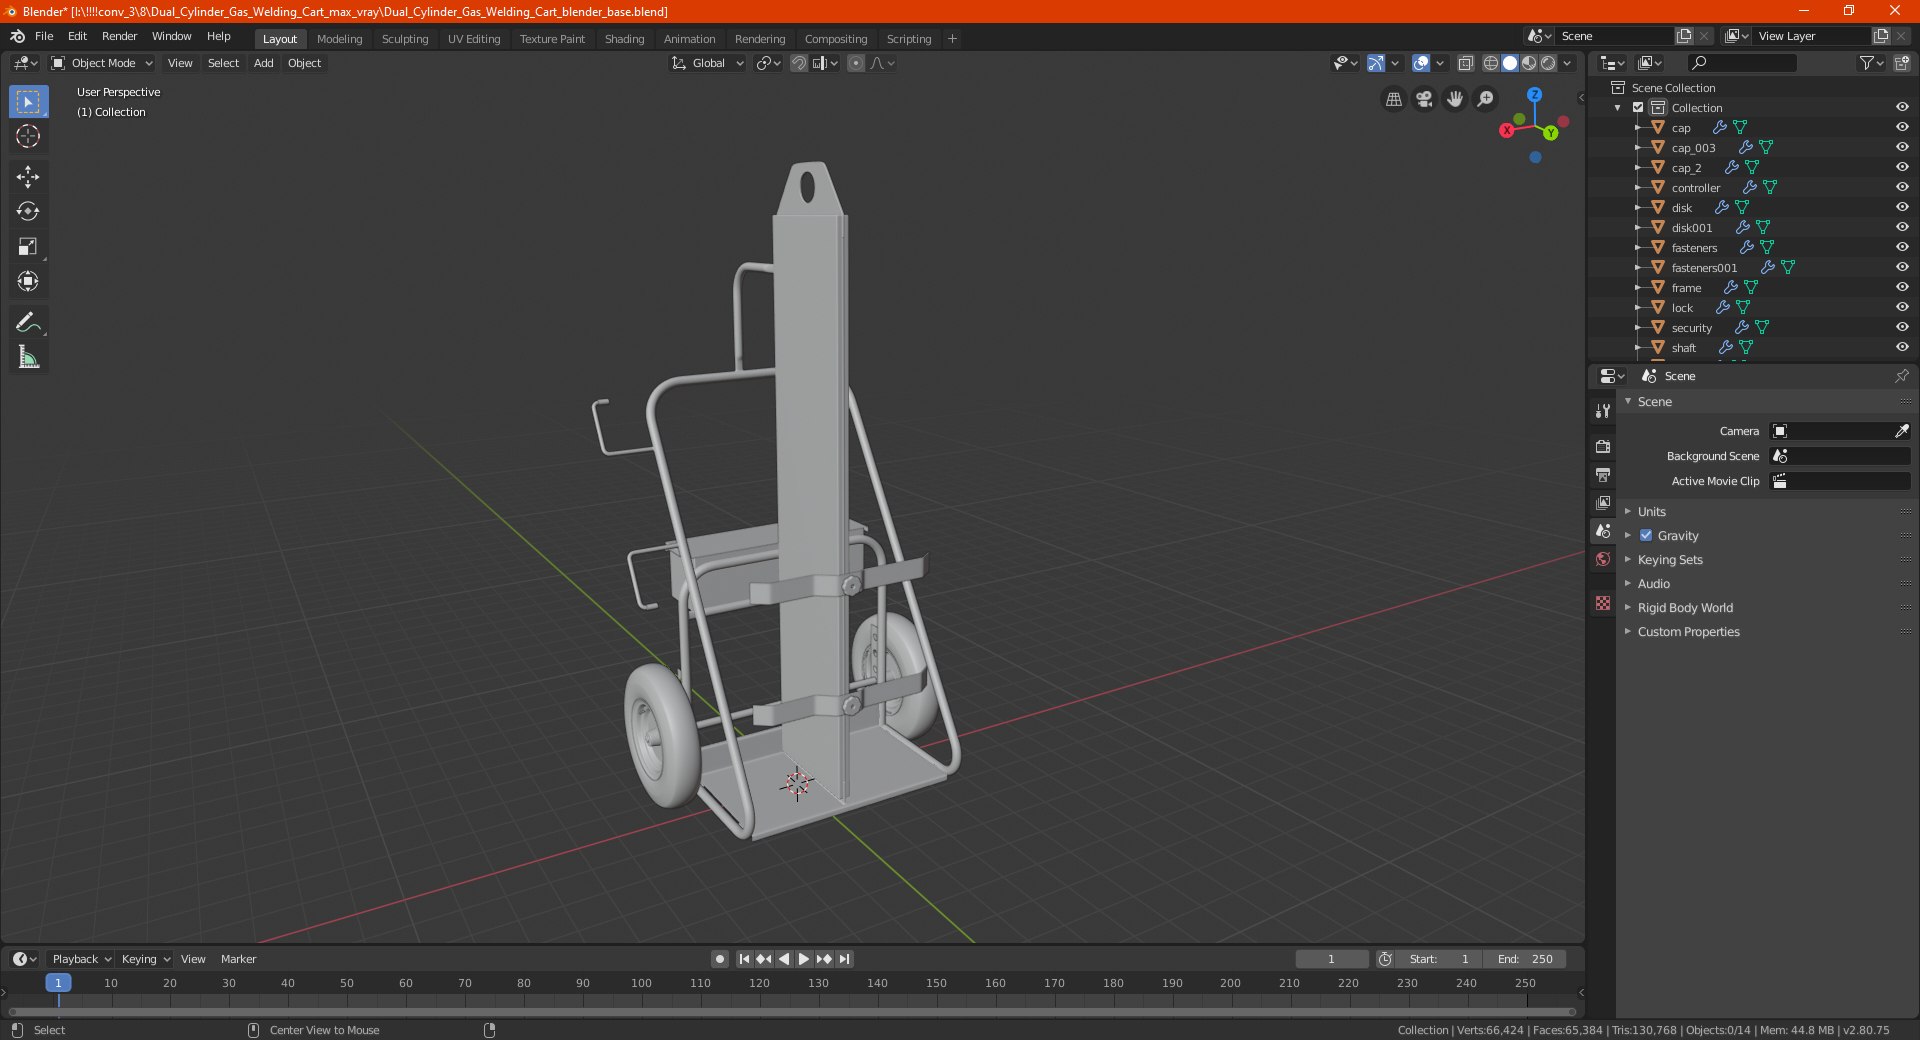Click the Play animation button
This screenshot has width=1920, height=1040.
[x=804, y=959]
